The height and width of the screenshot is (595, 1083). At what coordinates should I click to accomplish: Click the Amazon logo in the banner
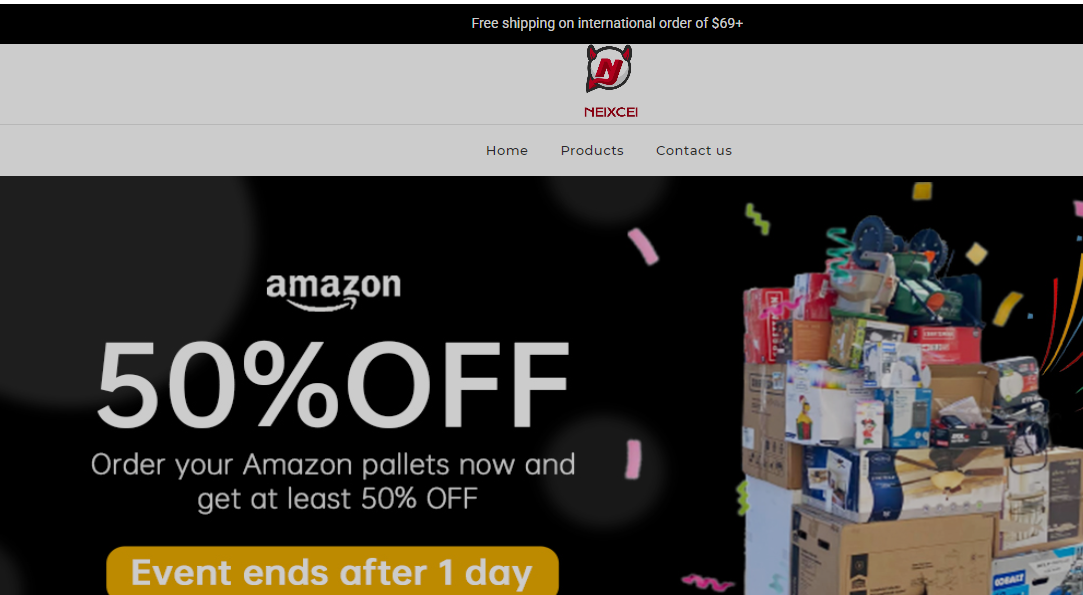tap(334, 292)
